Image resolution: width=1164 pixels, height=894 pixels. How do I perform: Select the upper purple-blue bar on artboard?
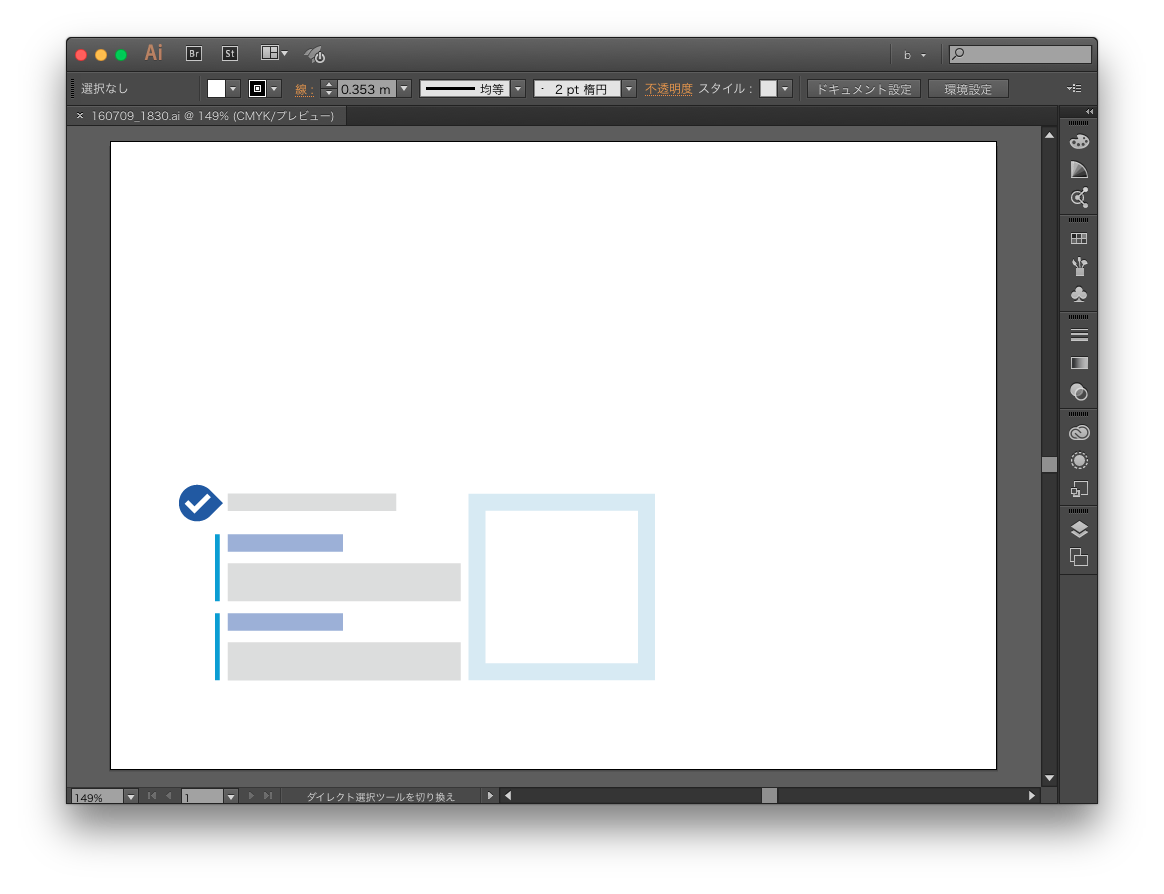pyautogui.click(x=285, y=543)
